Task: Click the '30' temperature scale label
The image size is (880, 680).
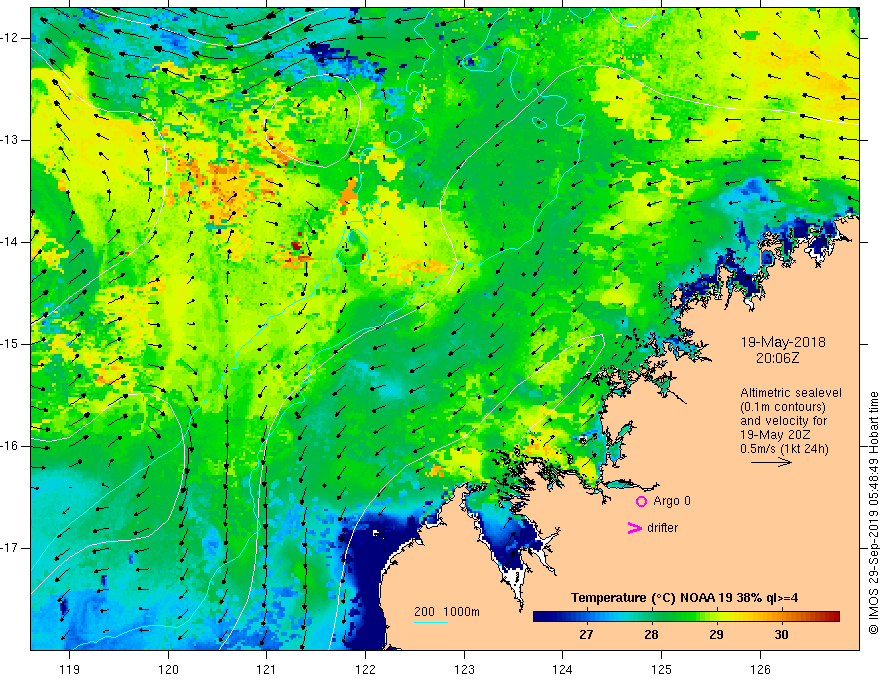Action: click(781, 635)
